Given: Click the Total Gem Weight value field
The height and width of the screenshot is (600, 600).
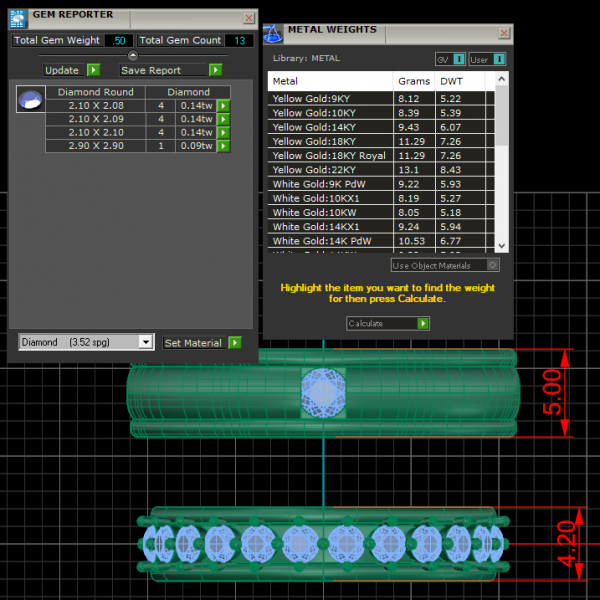Looking at the screenshot, I should (119, 41).
